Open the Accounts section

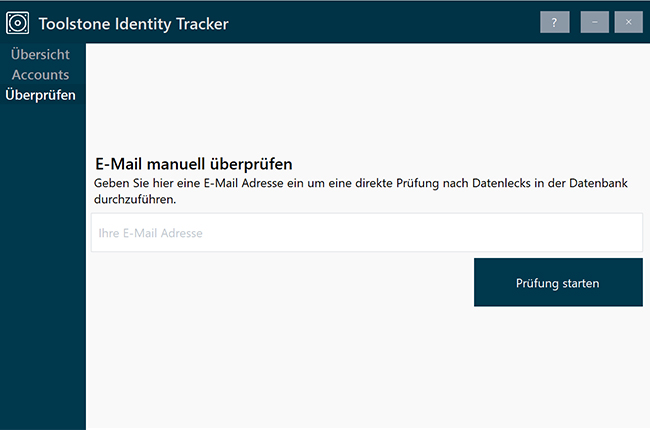[x=40, y=75]
